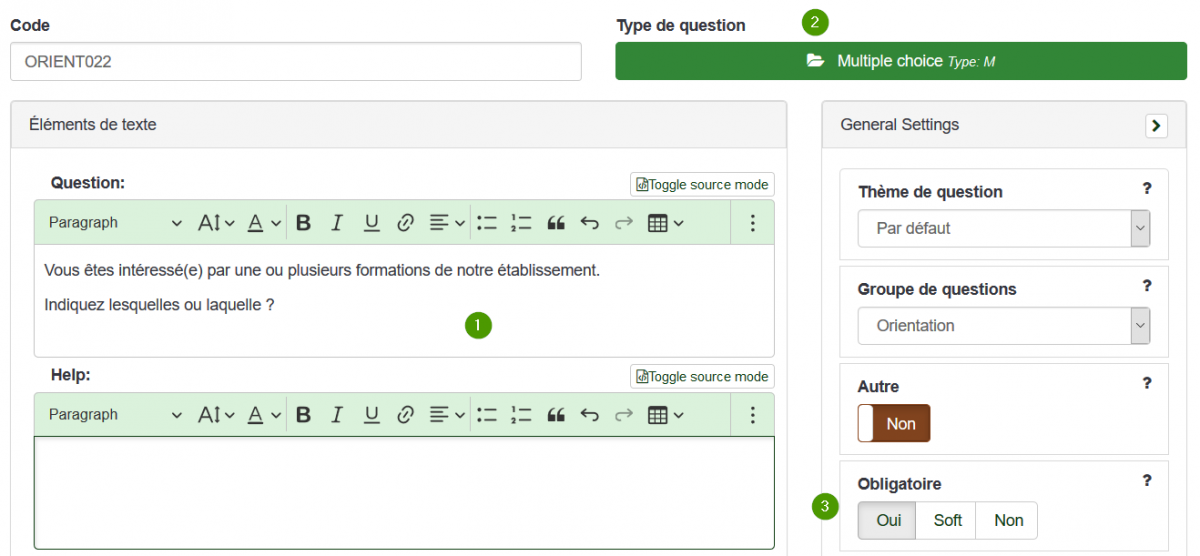1200x556 pixels.
Task: Add bulleted list in Help editor
Action: pyautogui.click(x=487, y=415)
